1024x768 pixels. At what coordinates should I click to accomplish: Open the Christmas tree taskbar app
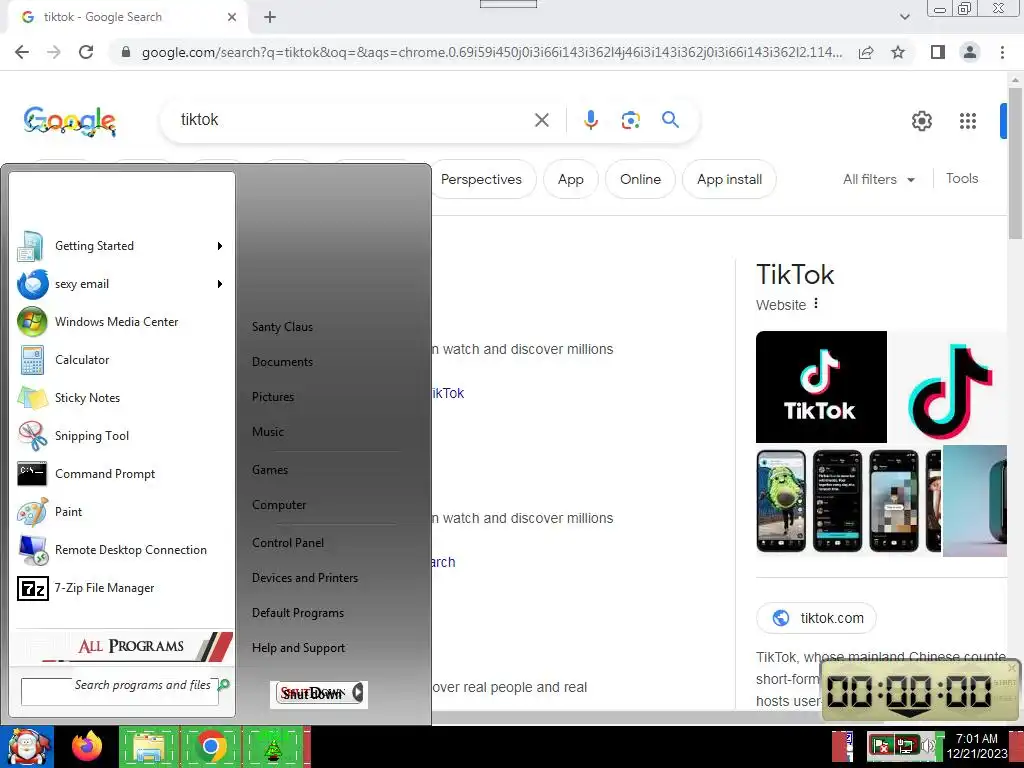tap(272, 747)
